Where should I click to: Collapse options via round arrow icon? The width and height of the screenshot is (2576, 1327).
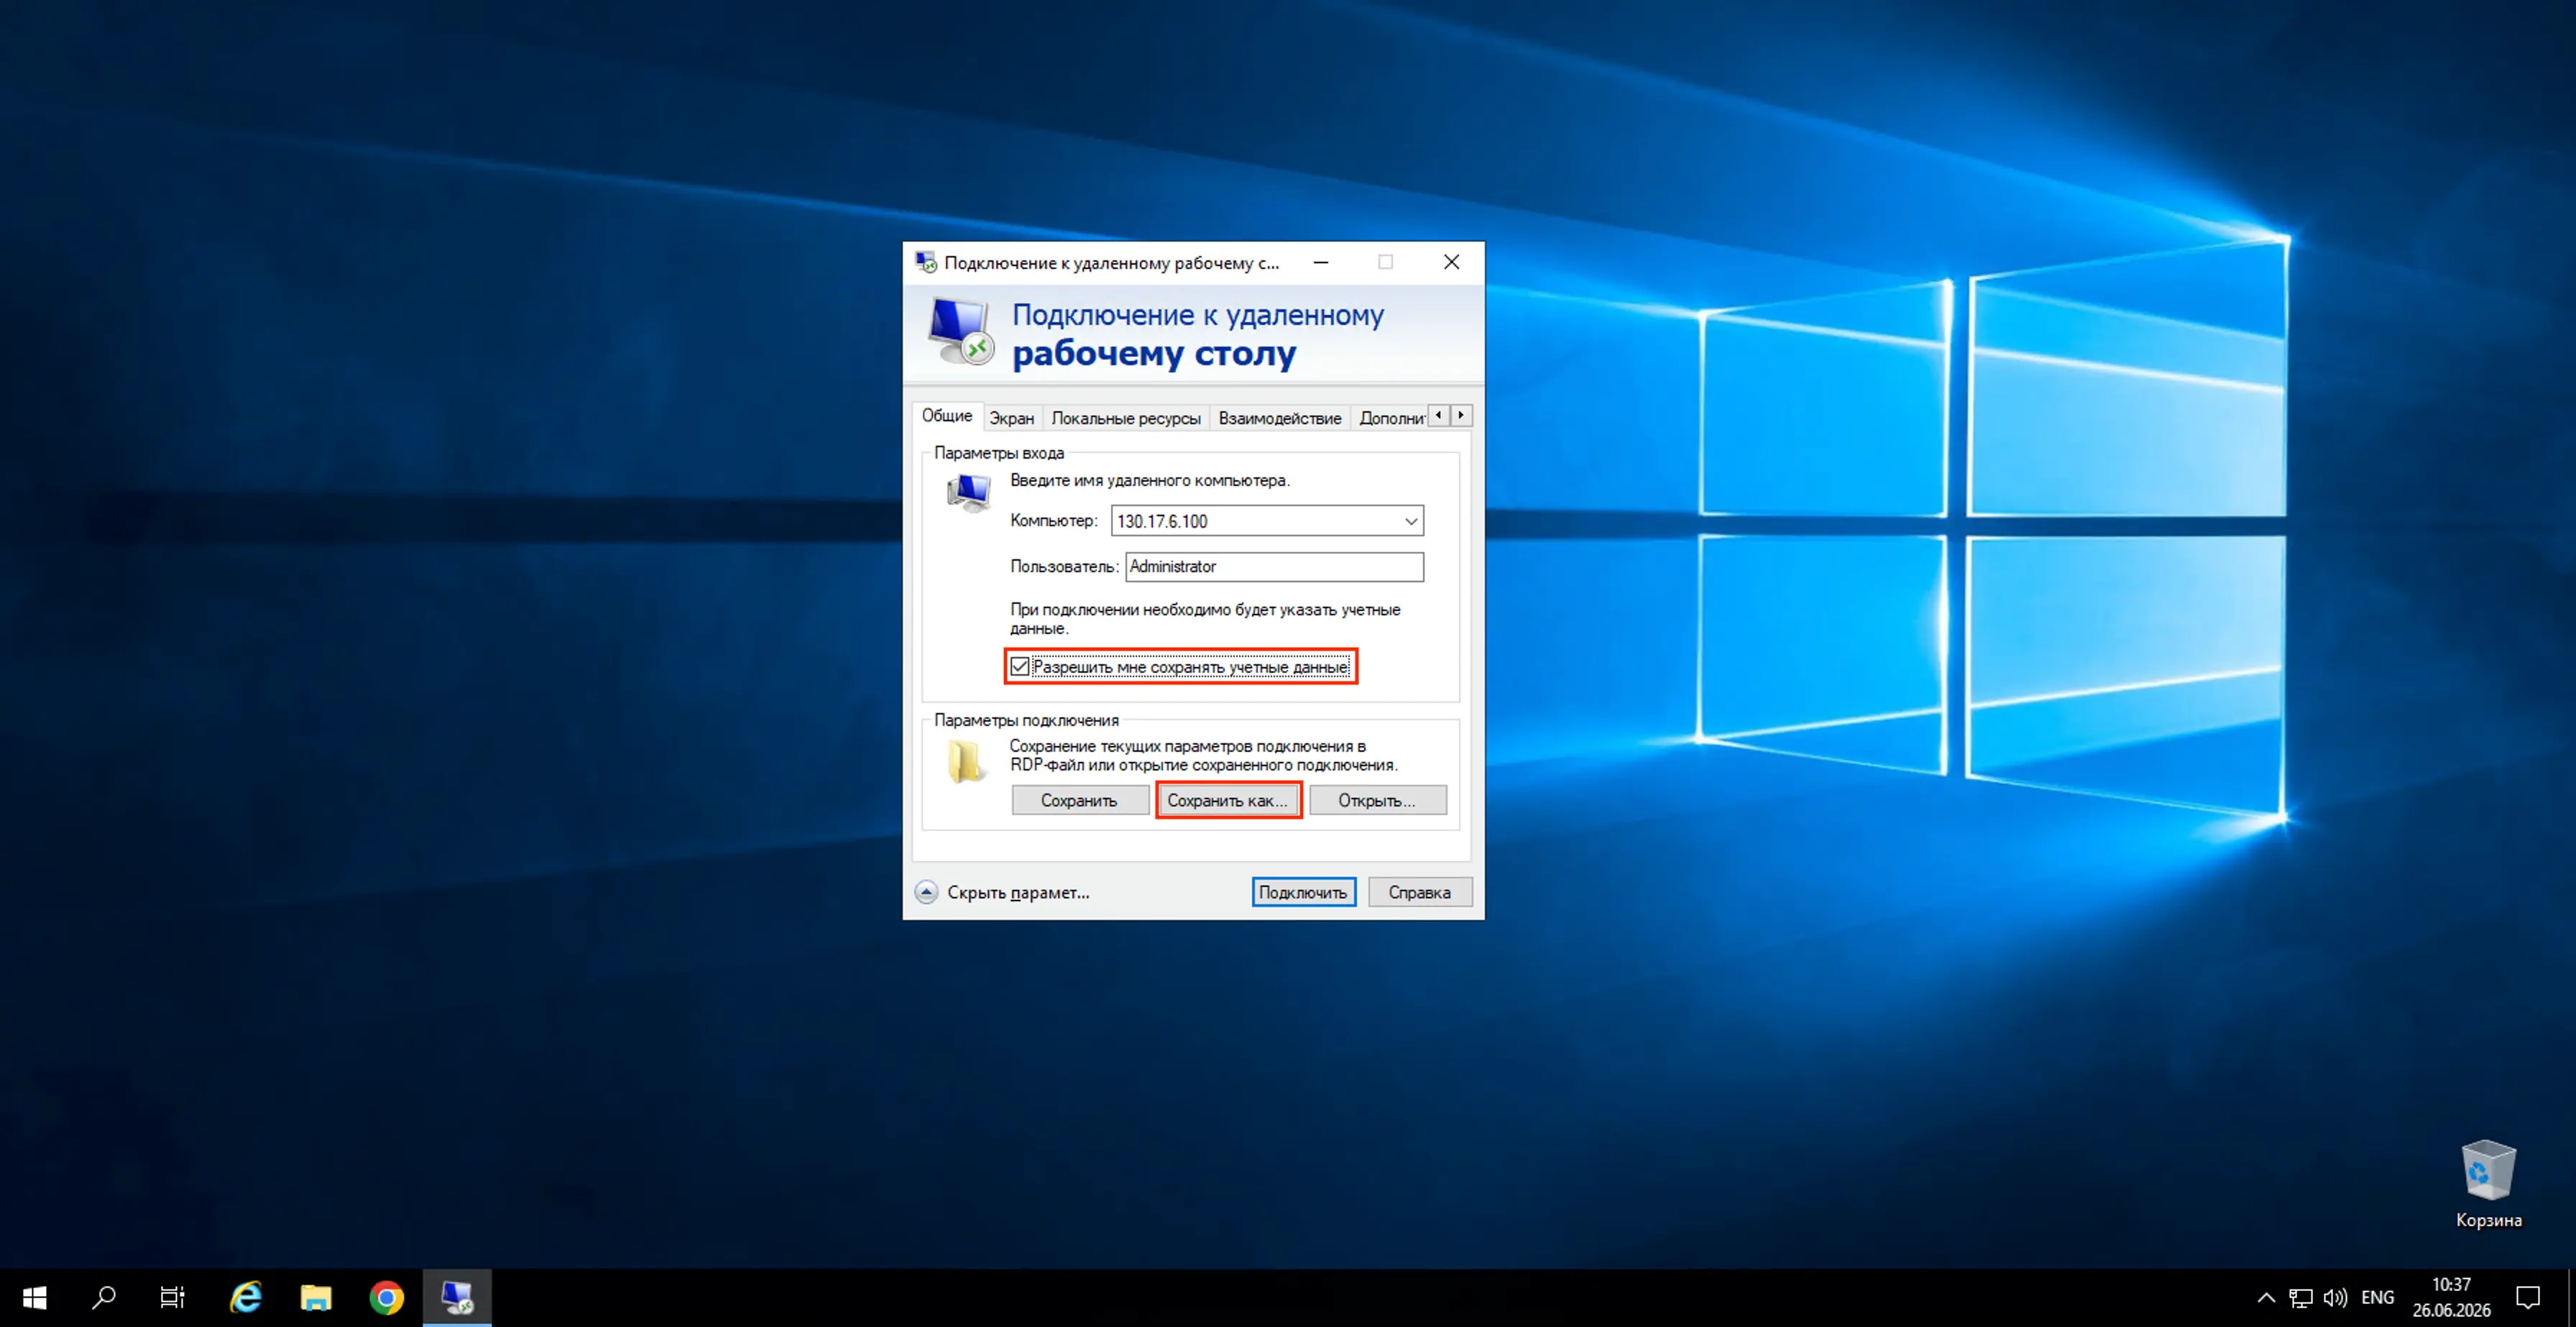[926, 892]
